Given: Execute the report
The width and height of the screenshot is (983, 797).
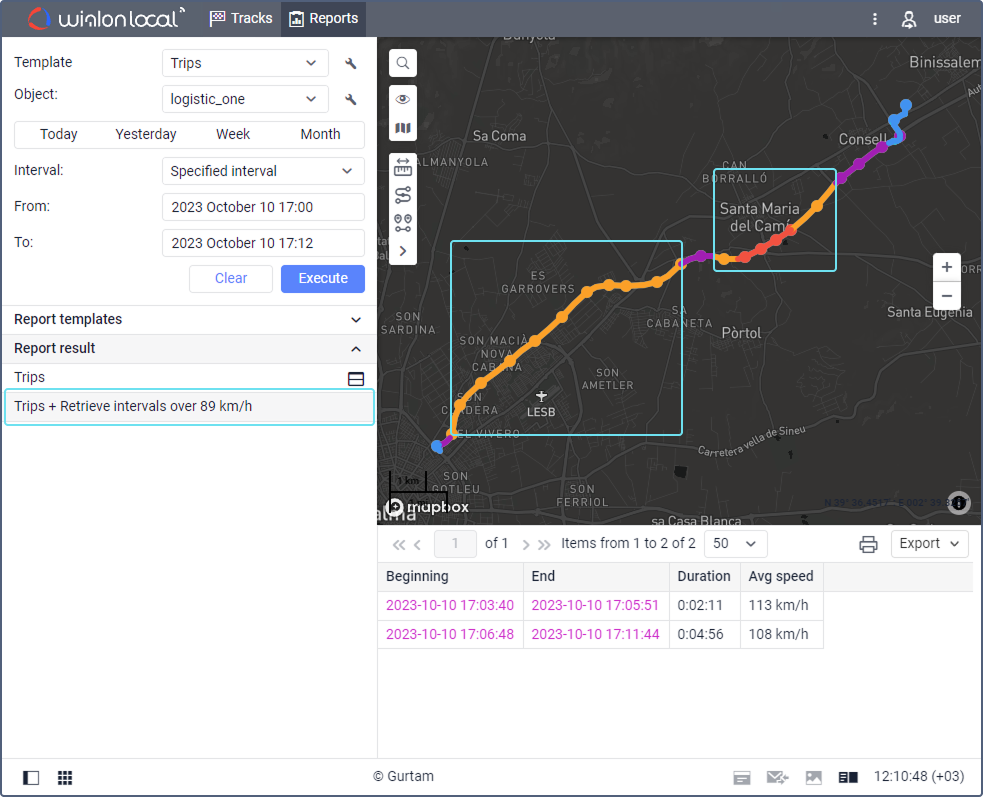Looking at the screenshot, I should [323, 278].
